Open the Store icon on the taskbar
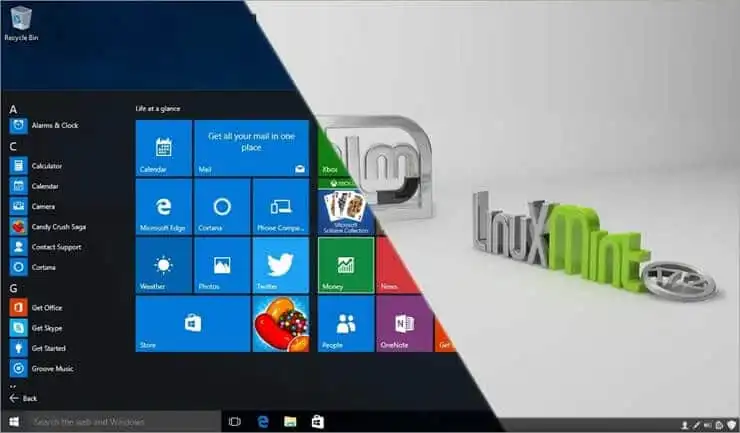 pos(318,422)
